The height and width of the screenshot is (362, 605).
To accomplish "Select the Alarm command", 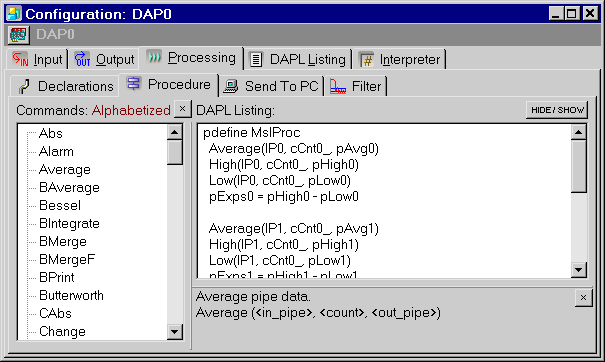I will click(56, 151).
